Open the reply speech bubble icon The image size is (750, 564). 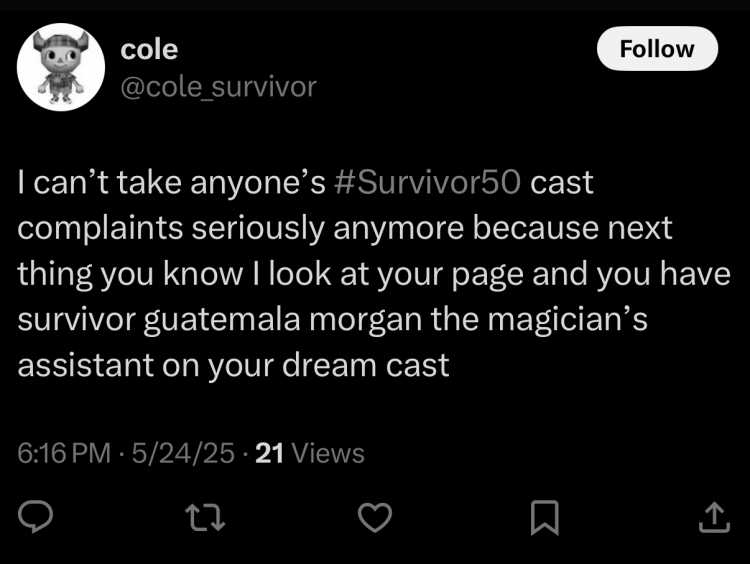pyautogui.click(x=35, y=517)
